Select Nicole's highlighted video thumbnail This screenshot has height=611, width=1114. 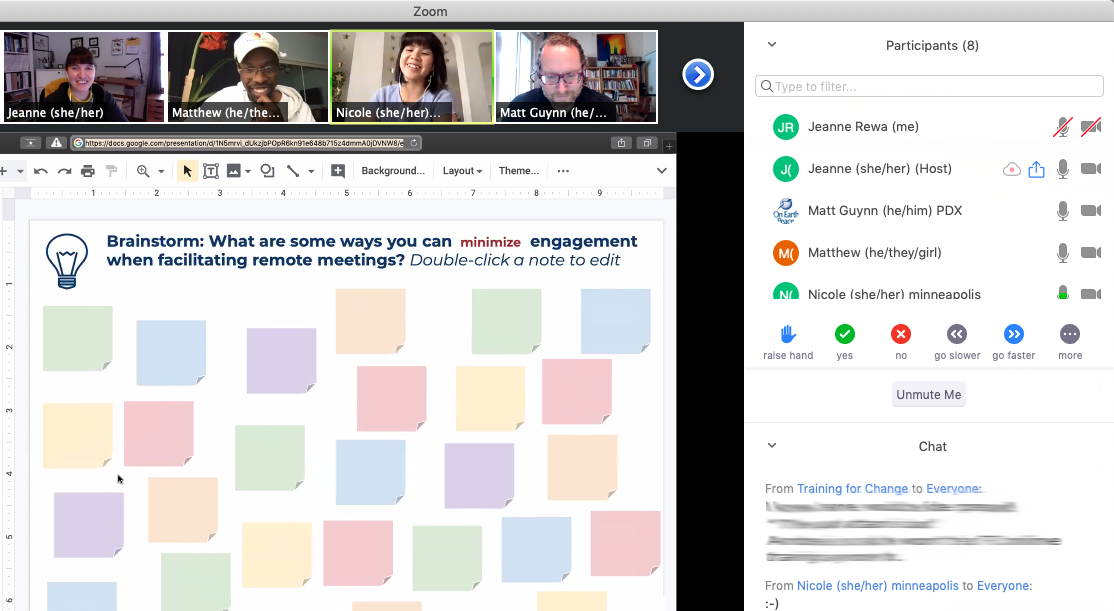[x=412, y=77]
